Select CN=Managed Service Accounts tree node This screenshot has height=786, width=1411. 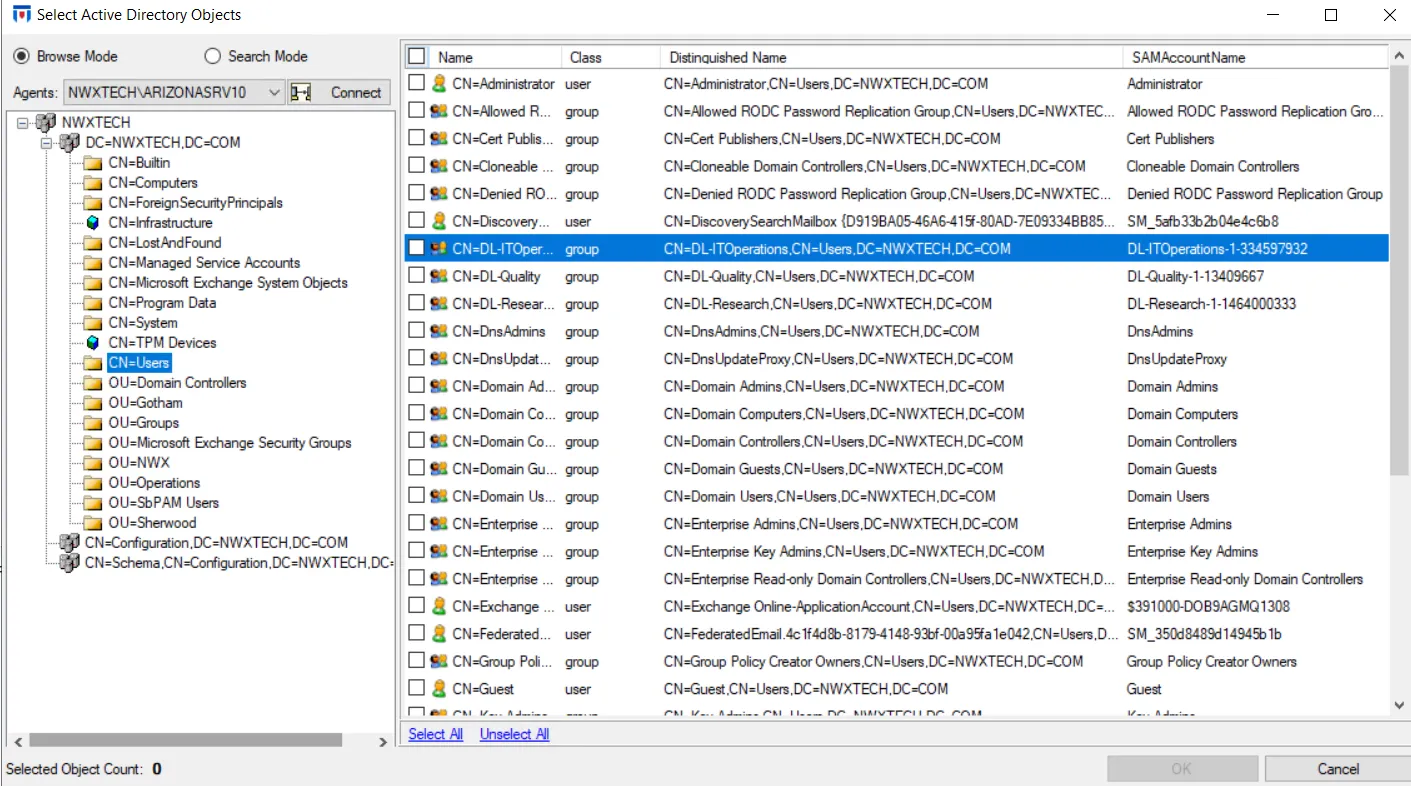click(204, 263)
